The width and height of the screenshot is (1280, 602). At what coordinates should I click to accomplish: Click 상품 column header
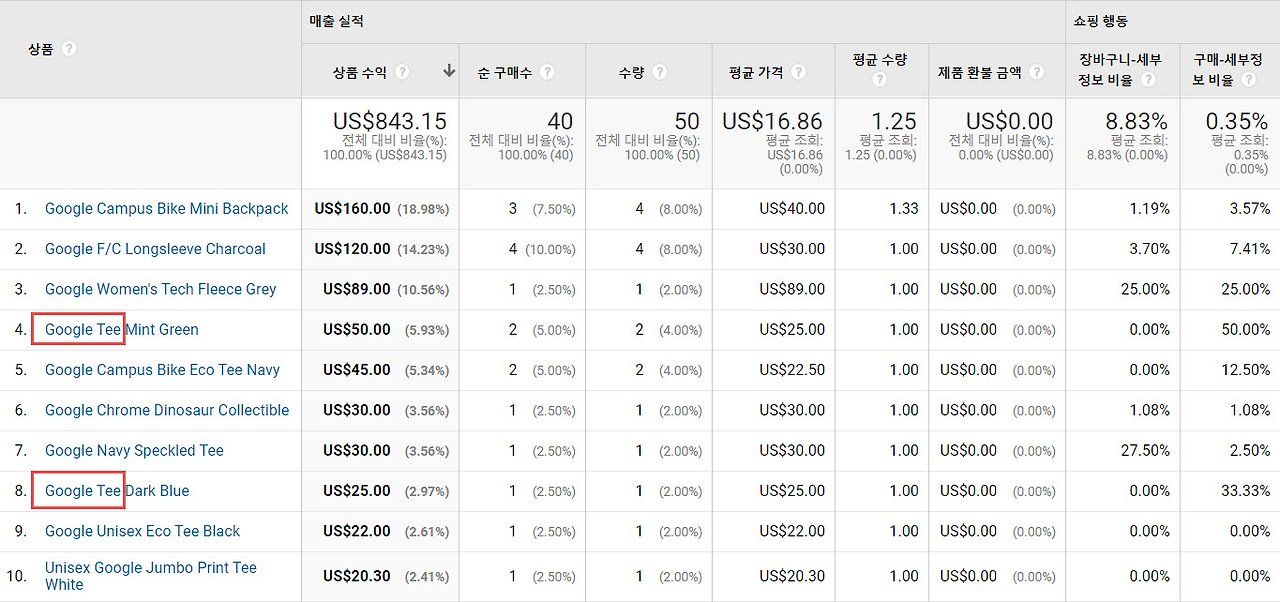coord(41,49)
